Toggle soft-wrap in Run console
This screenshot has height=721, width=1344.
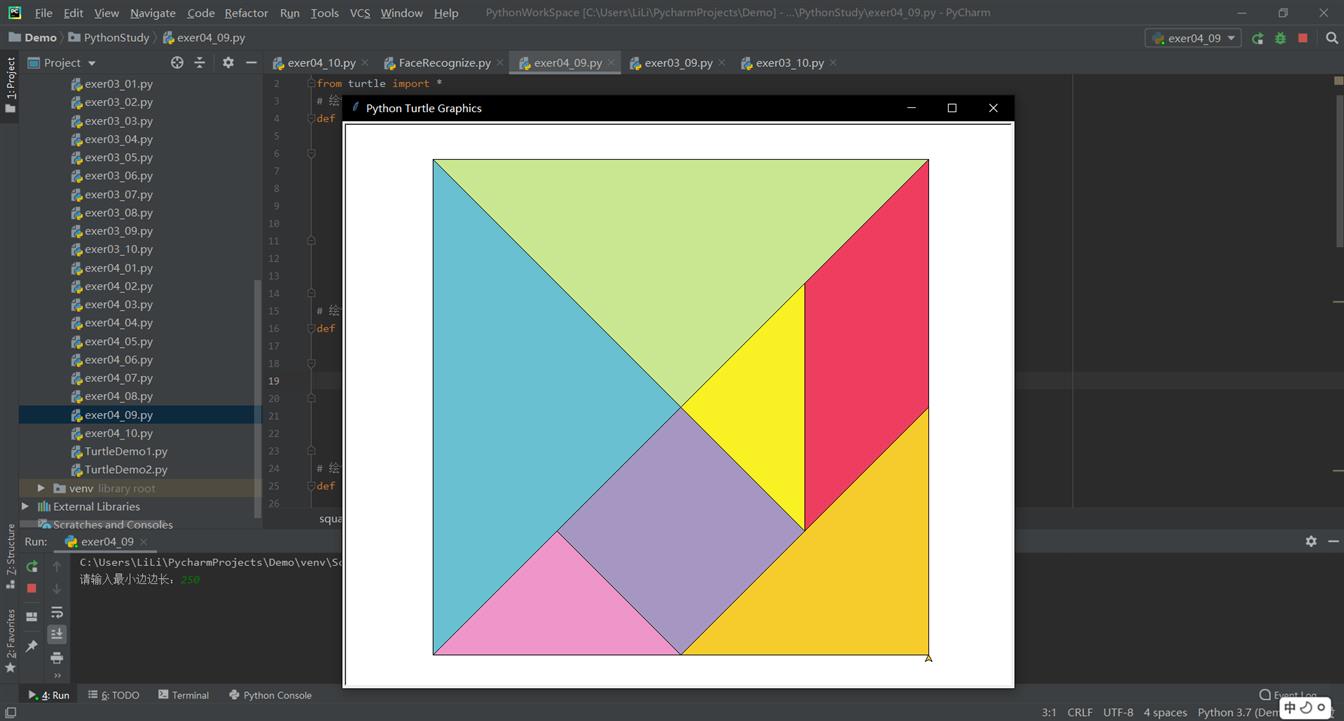pos(57,612)
